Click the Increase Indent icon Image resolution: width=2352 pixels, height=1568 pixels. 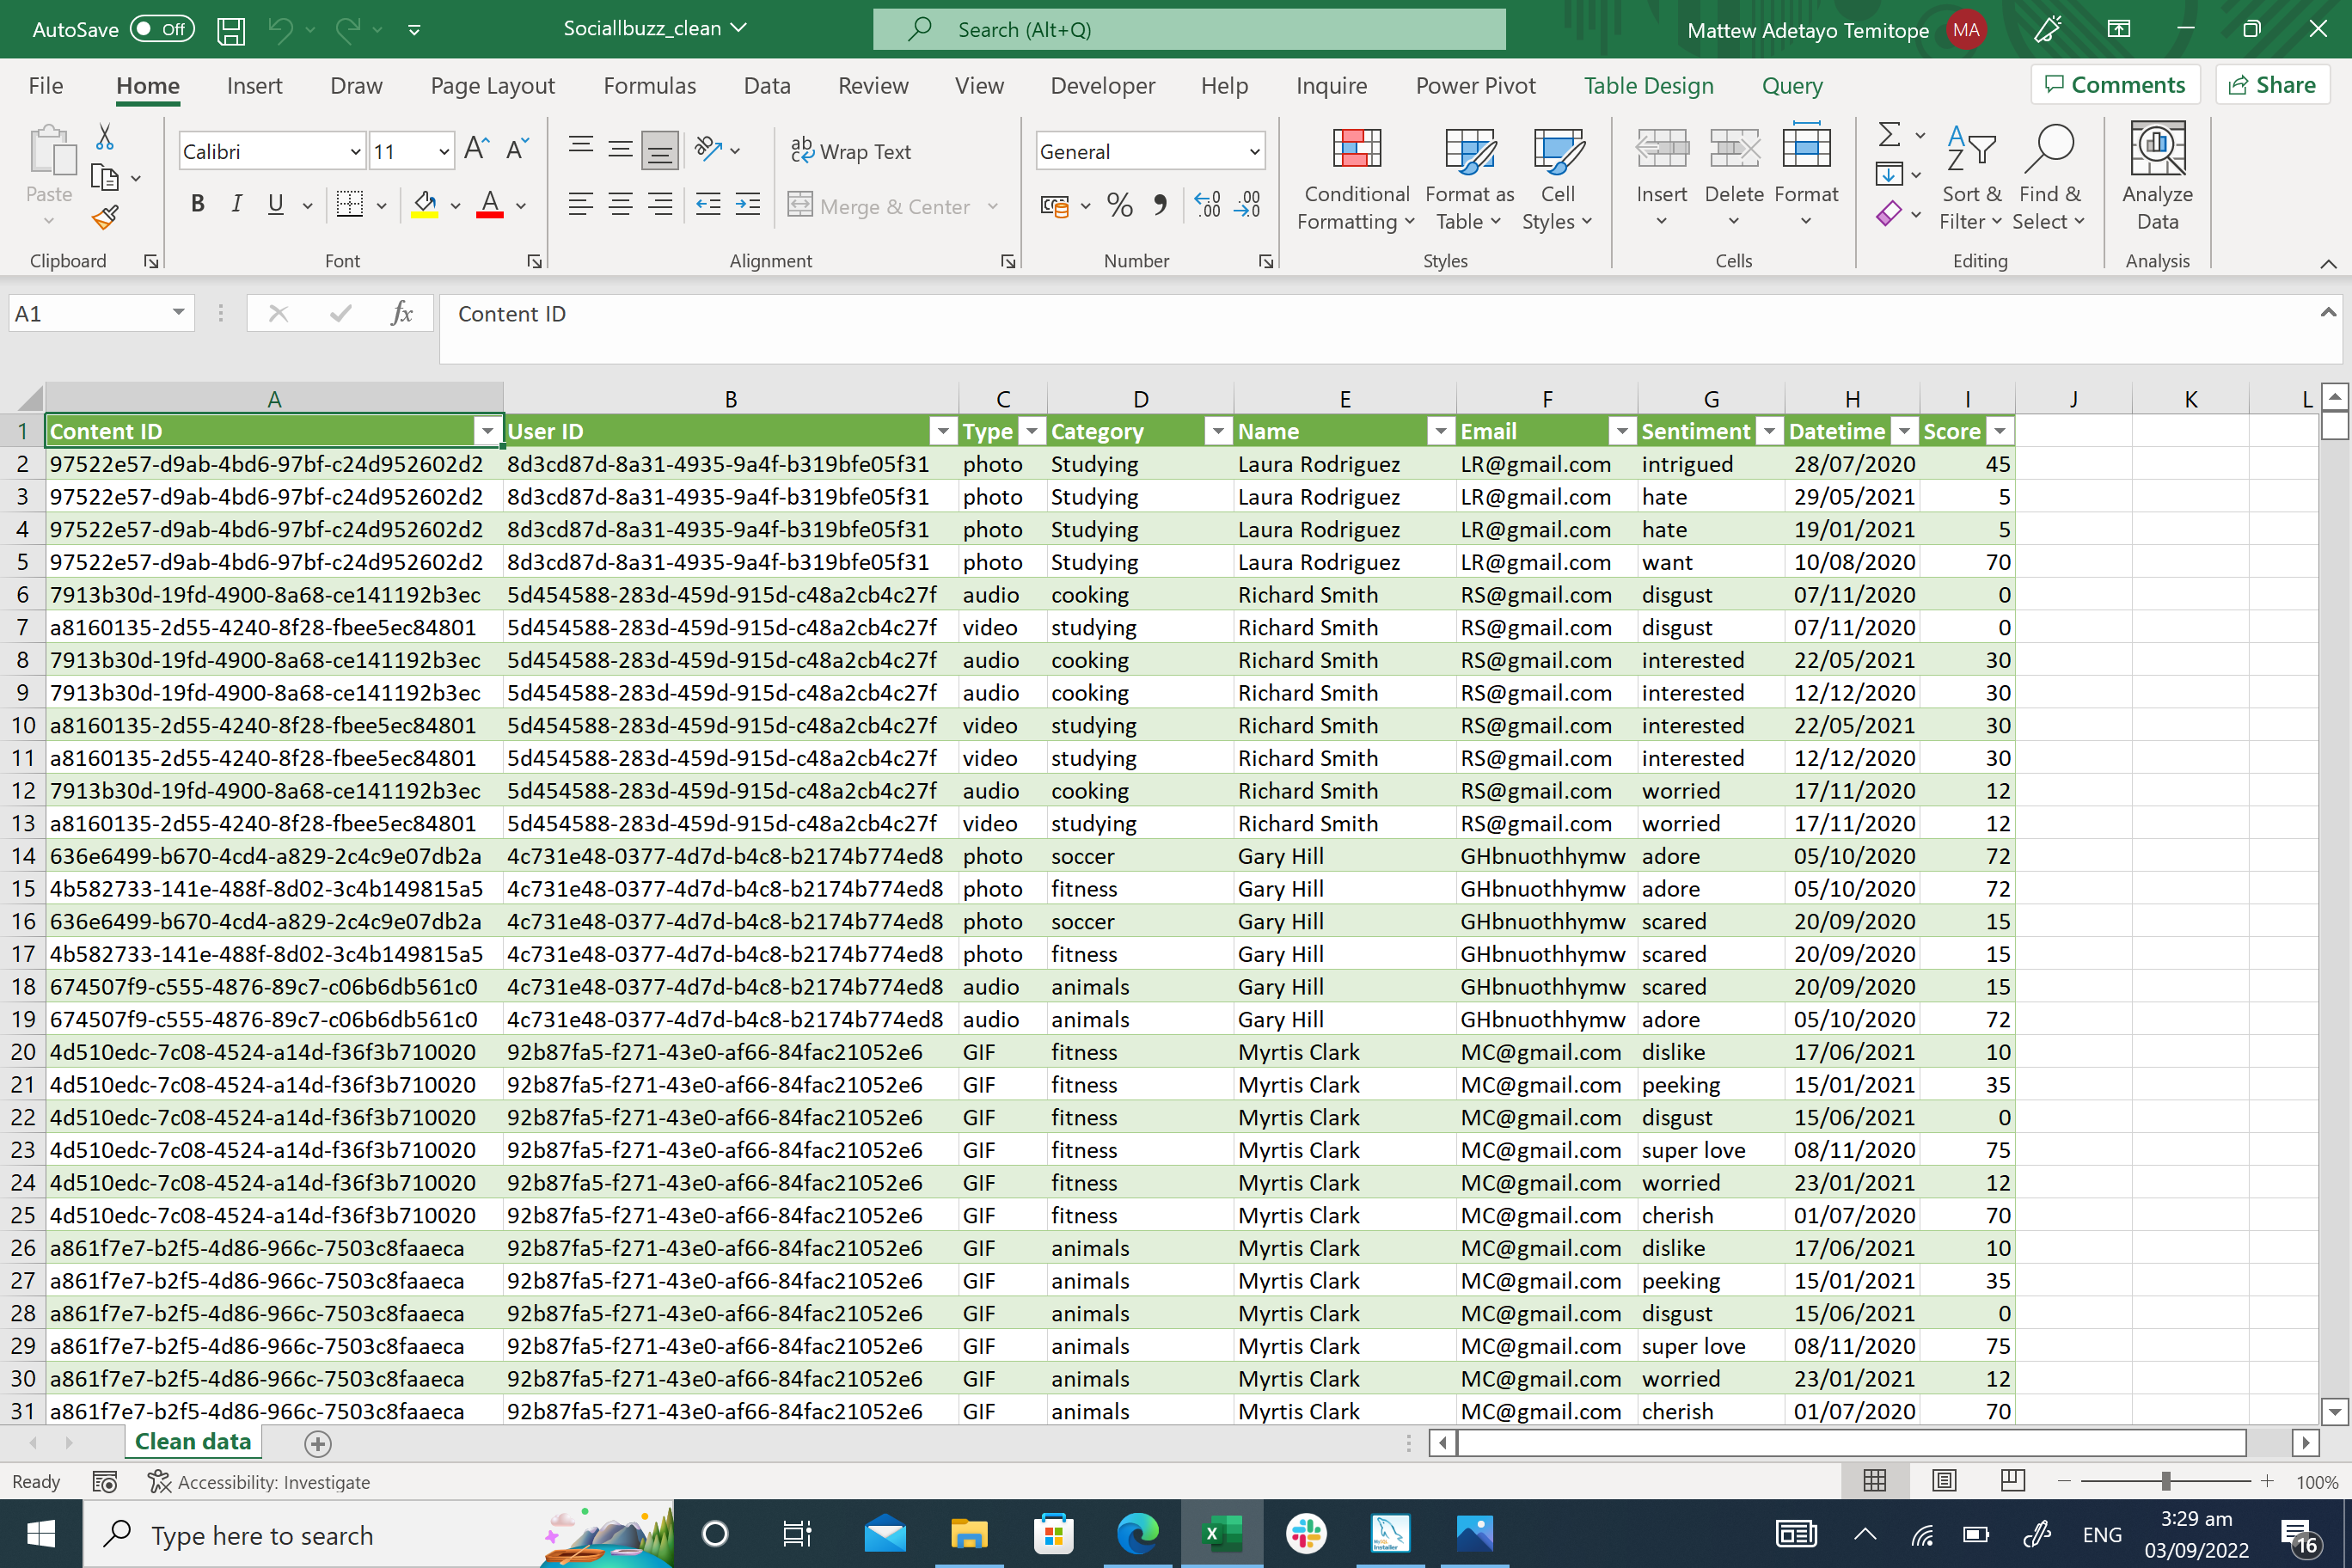(748, 205)
